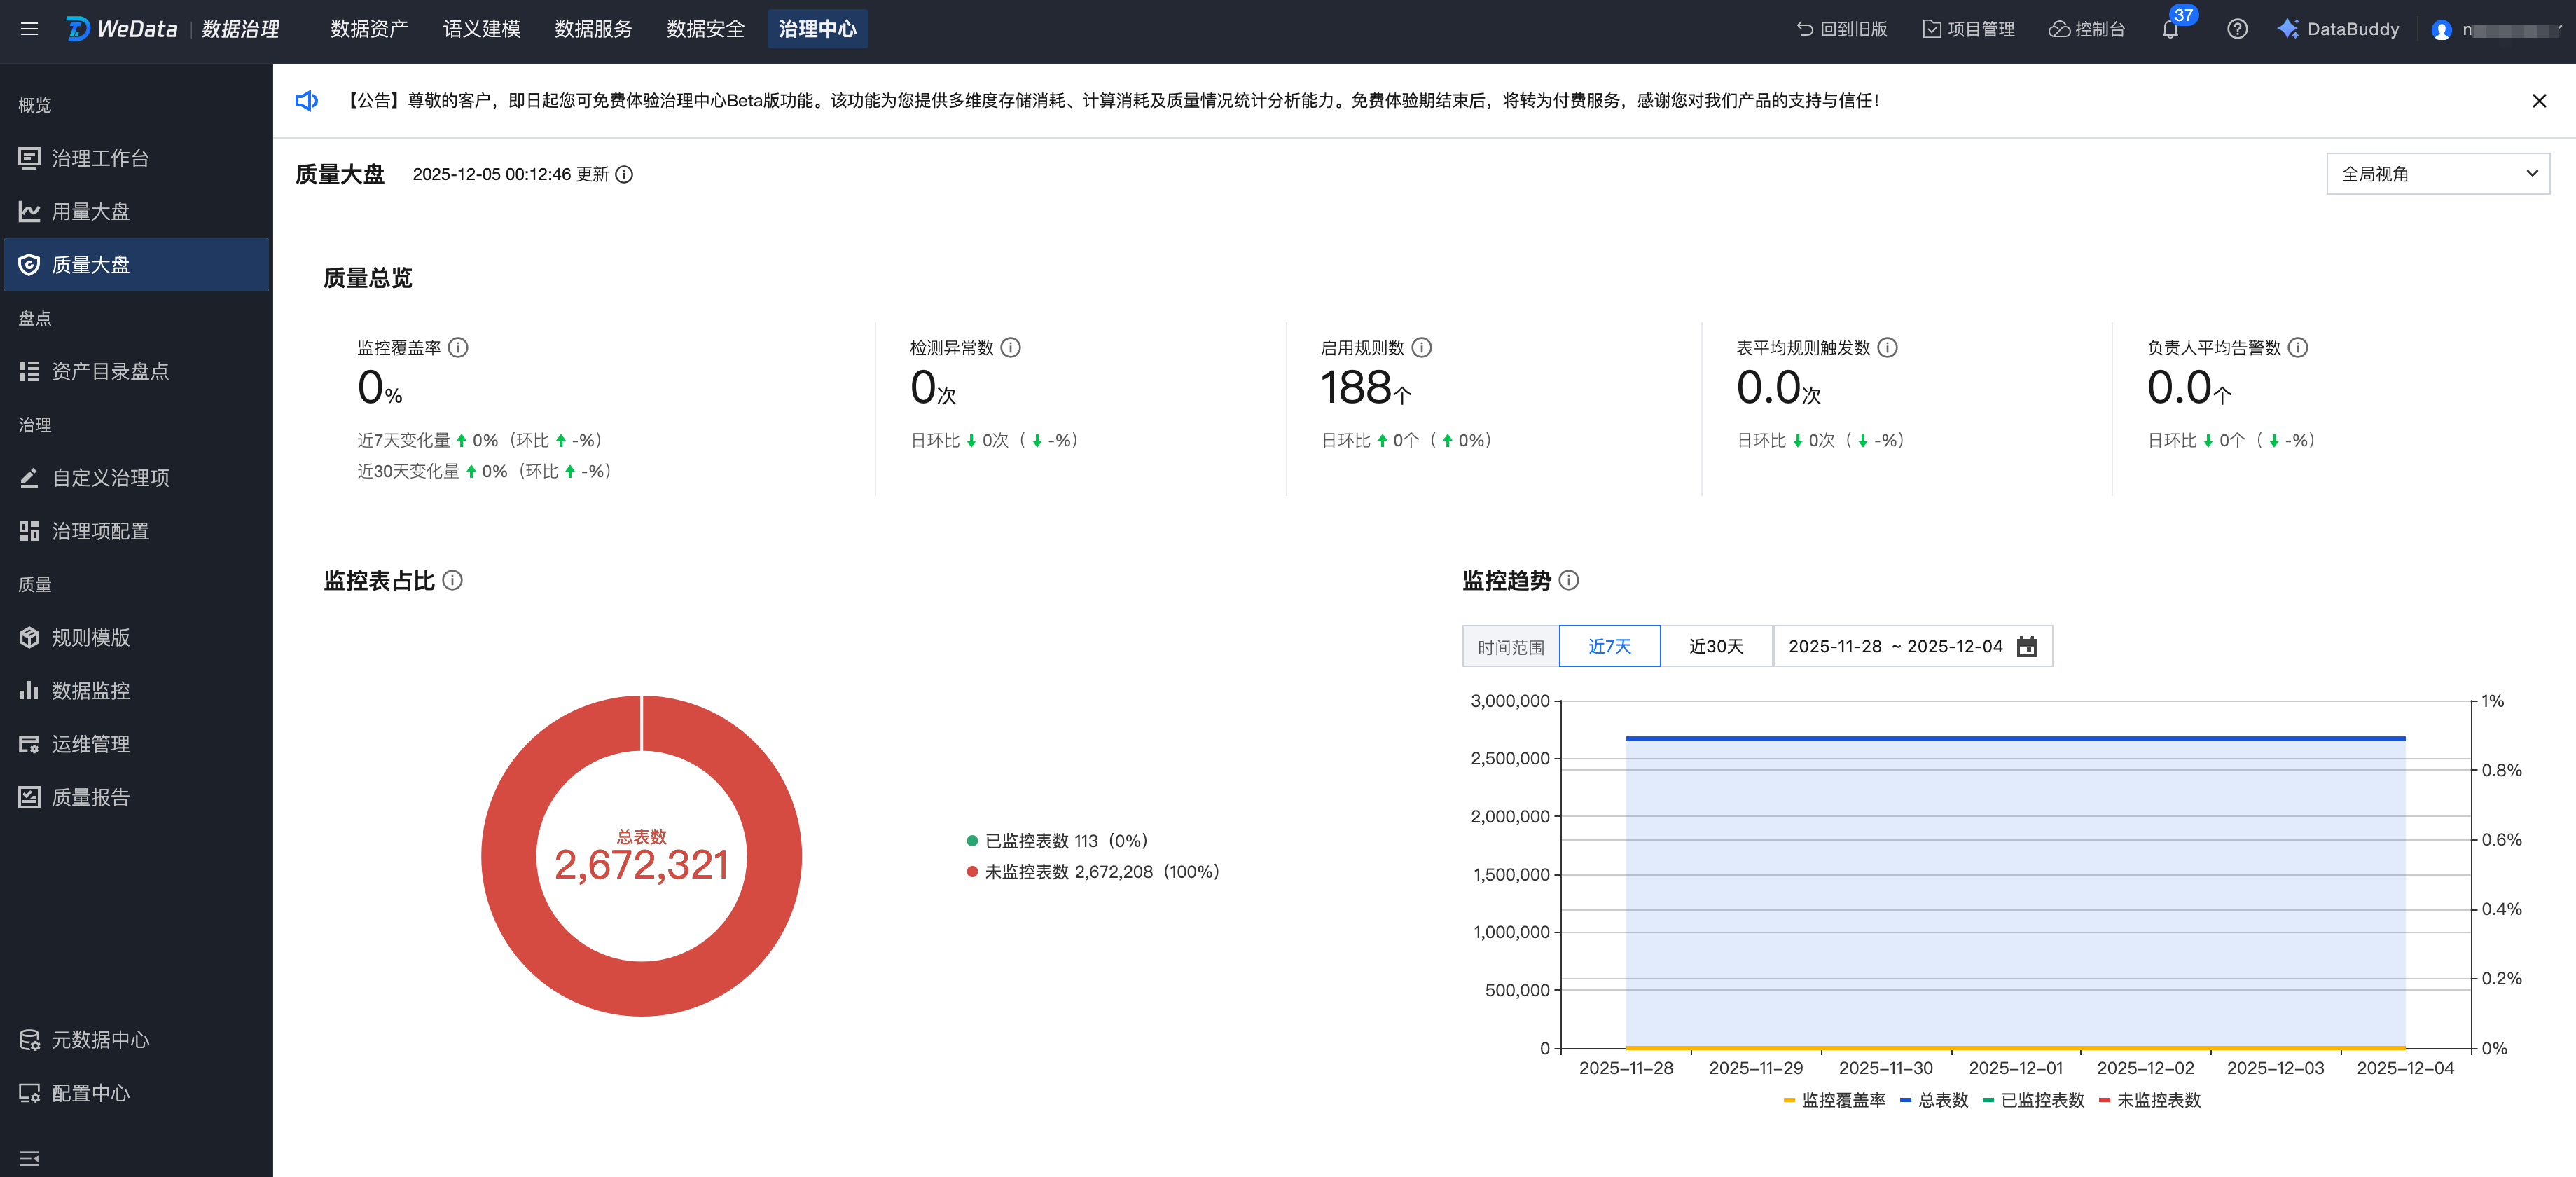
Task: Open the 全局视角 dropdown
Action: (2437, 174)
